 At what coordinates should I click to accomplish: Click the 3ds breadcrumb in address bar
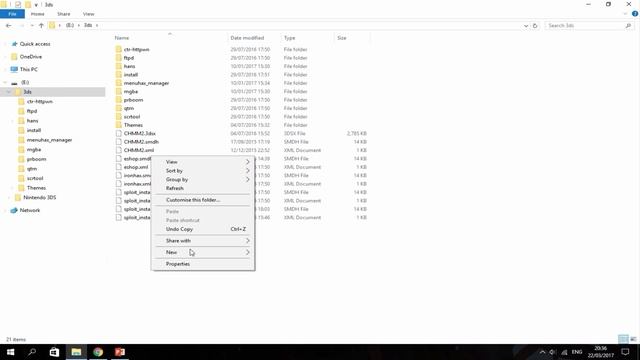88,25
